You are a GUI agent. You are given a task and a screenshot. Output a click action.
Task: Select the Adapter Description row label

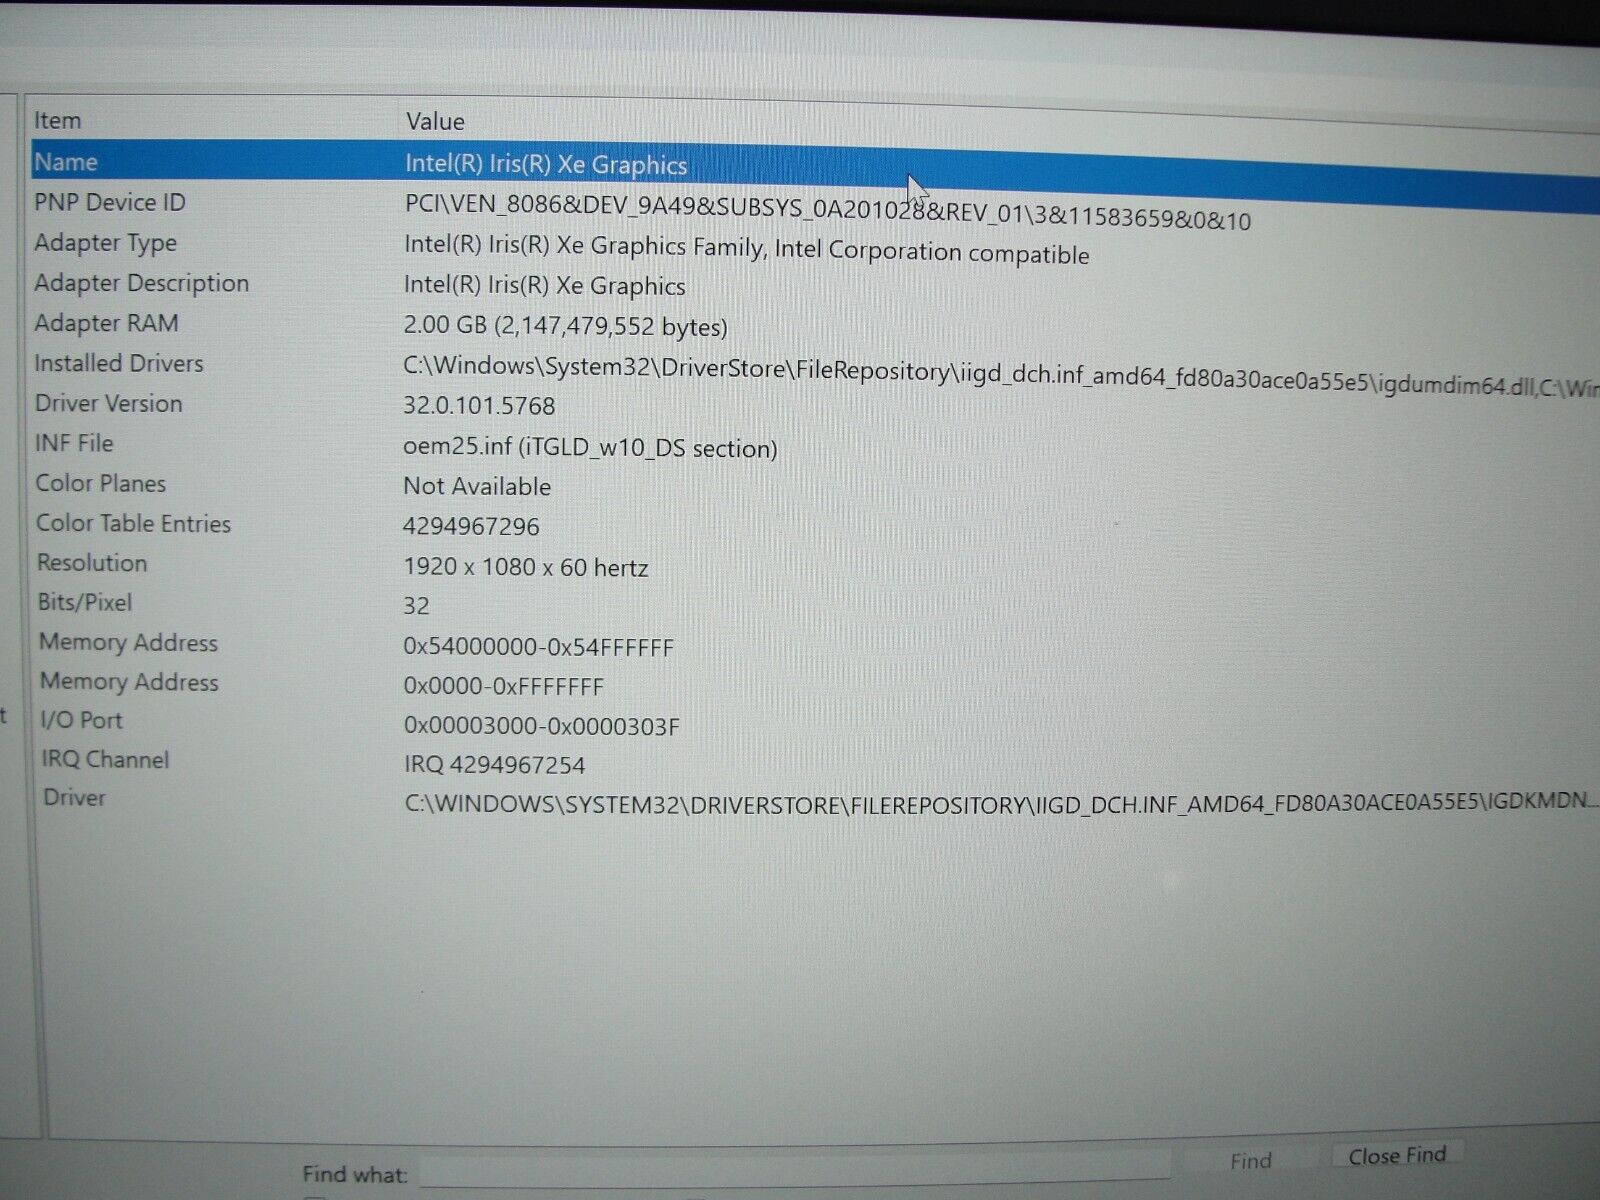141,283
